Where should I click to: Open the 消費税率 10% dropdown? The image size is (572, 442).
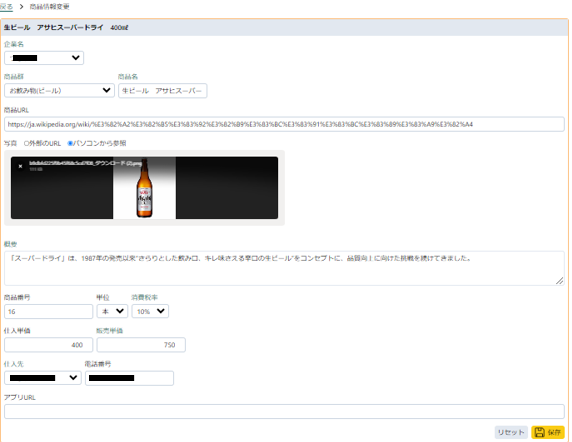[150, 311]
